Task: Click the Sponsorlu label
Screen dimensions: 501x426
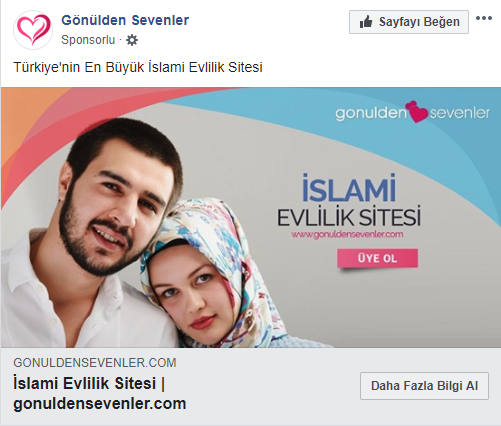Action: [88, 40]
